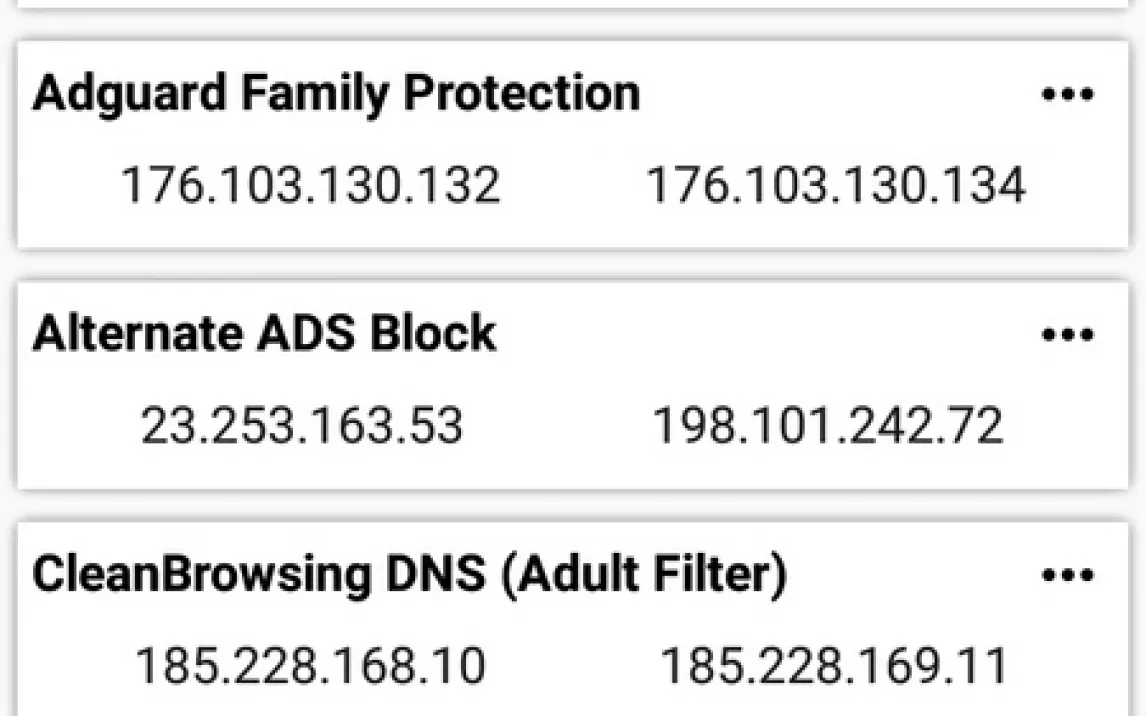Tap the partially visible card at the top
1146x716 pixels.
click(573, 4)
